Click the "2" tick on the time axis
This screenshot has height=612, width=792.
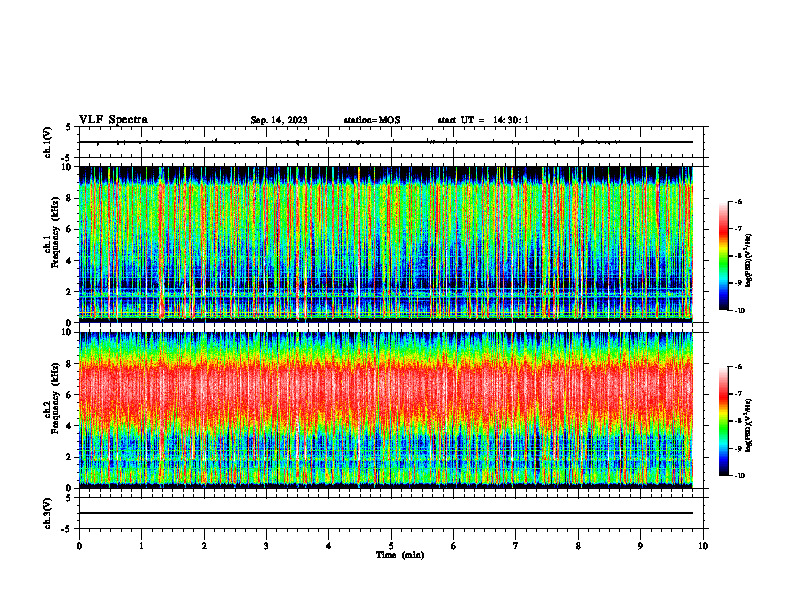coord(204,546)
